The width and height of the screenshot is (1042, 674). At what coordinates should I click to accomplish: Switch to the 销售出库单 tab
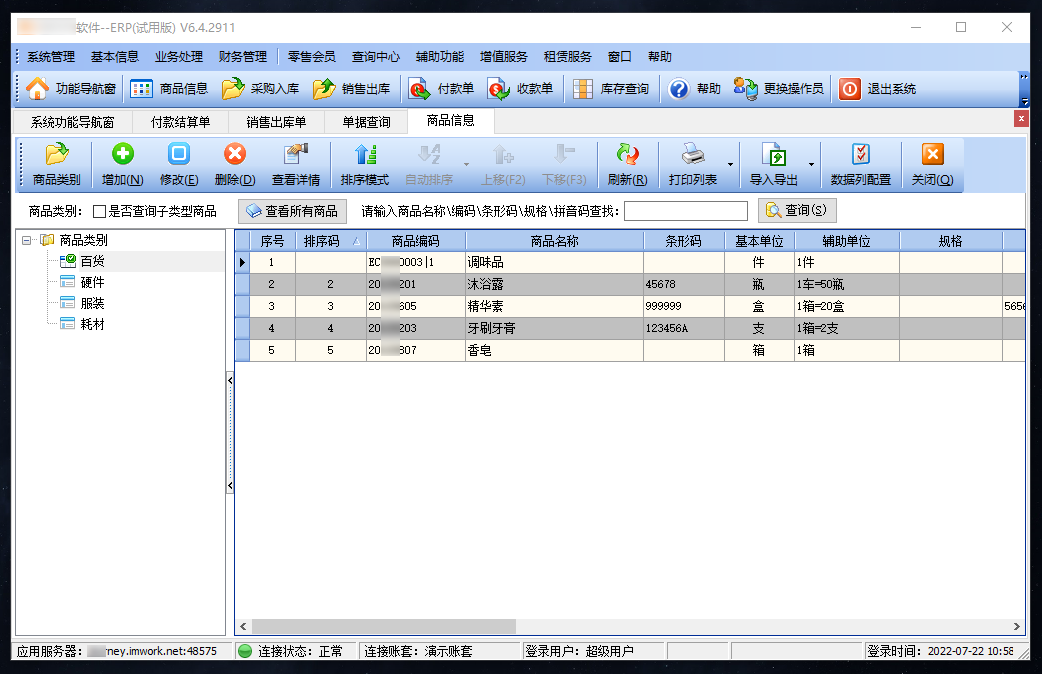coord(275,122)
